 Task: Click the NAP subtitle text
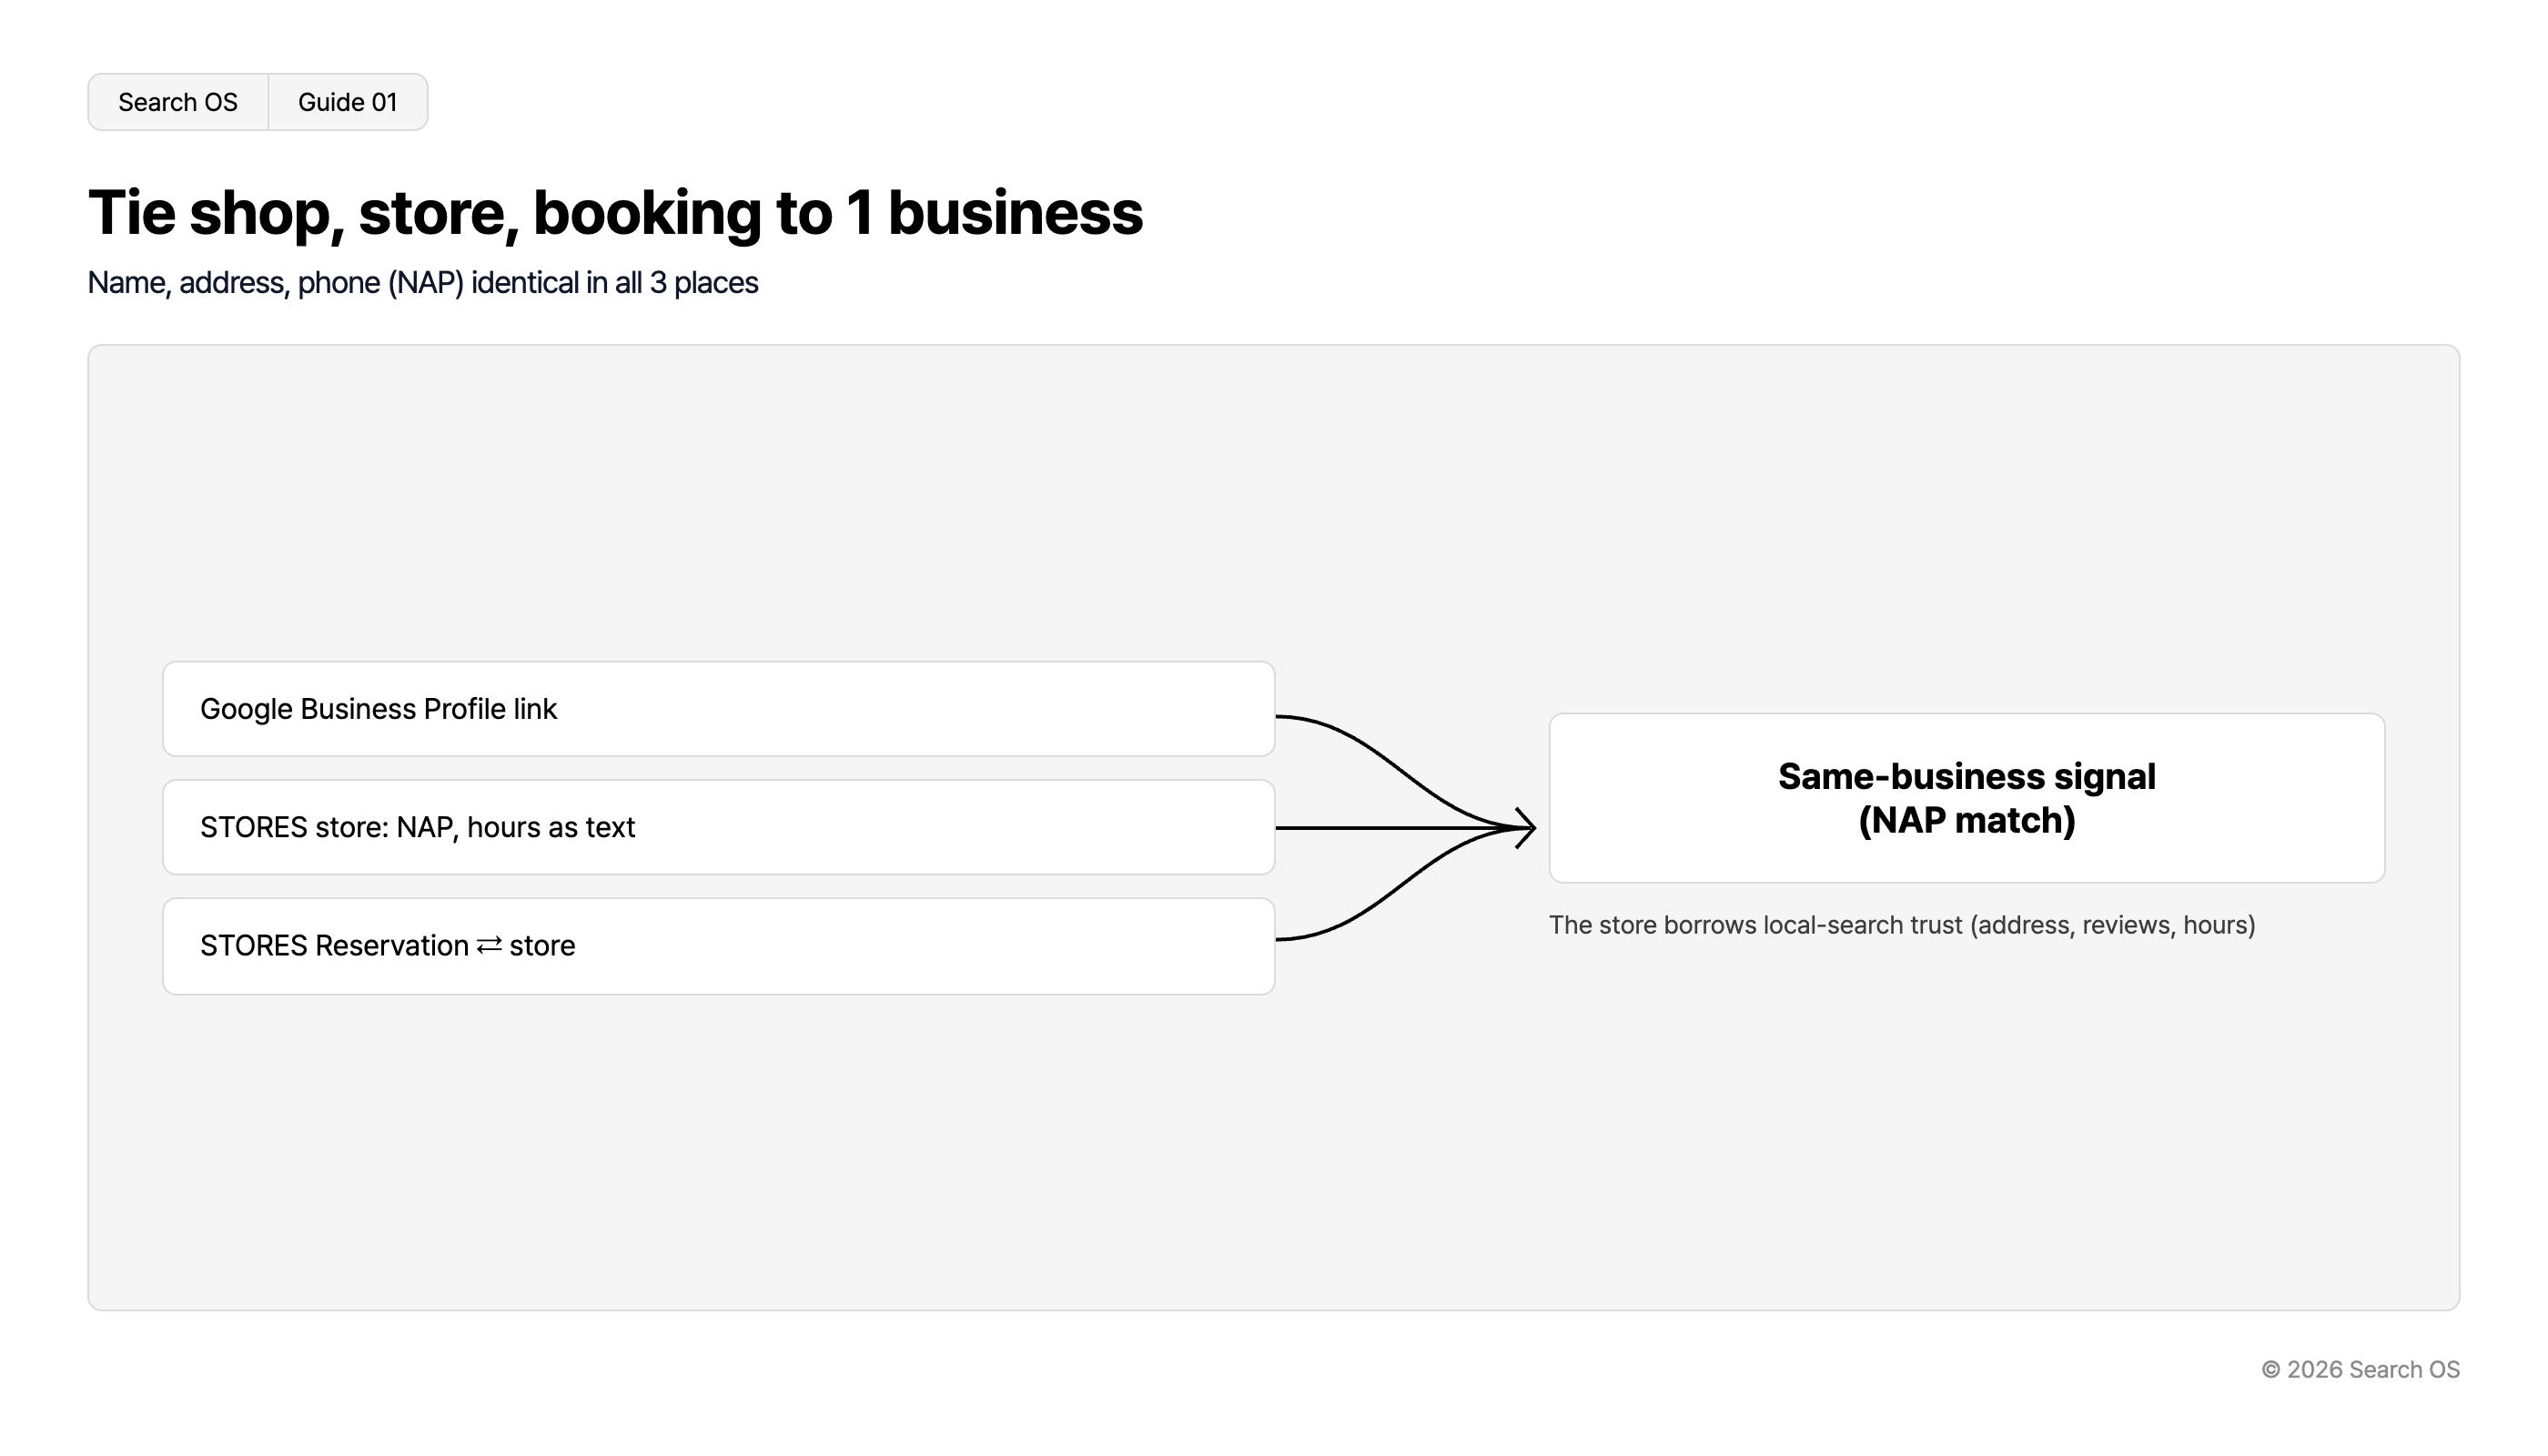click(423, 283)
